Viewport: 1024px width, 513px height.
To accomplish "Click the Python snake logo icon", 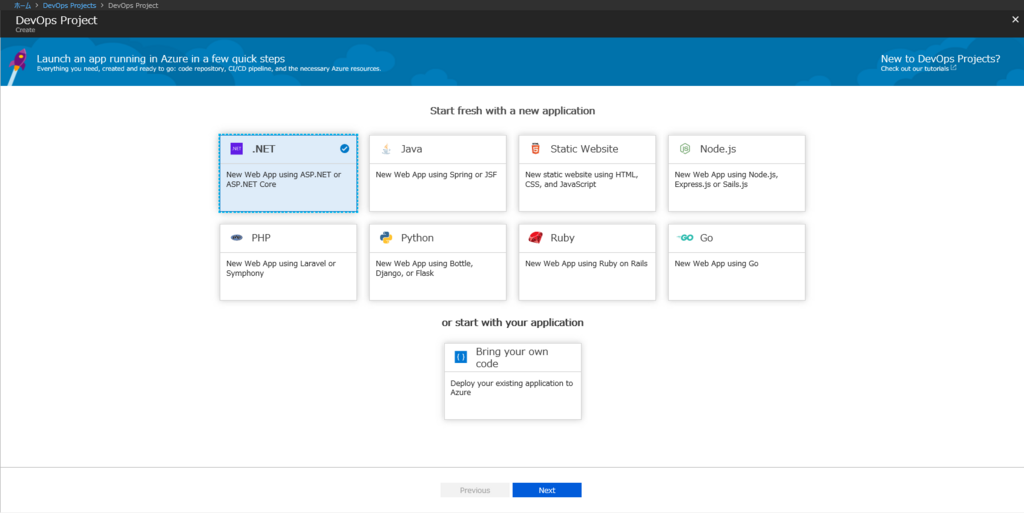I will coord(386,238).
